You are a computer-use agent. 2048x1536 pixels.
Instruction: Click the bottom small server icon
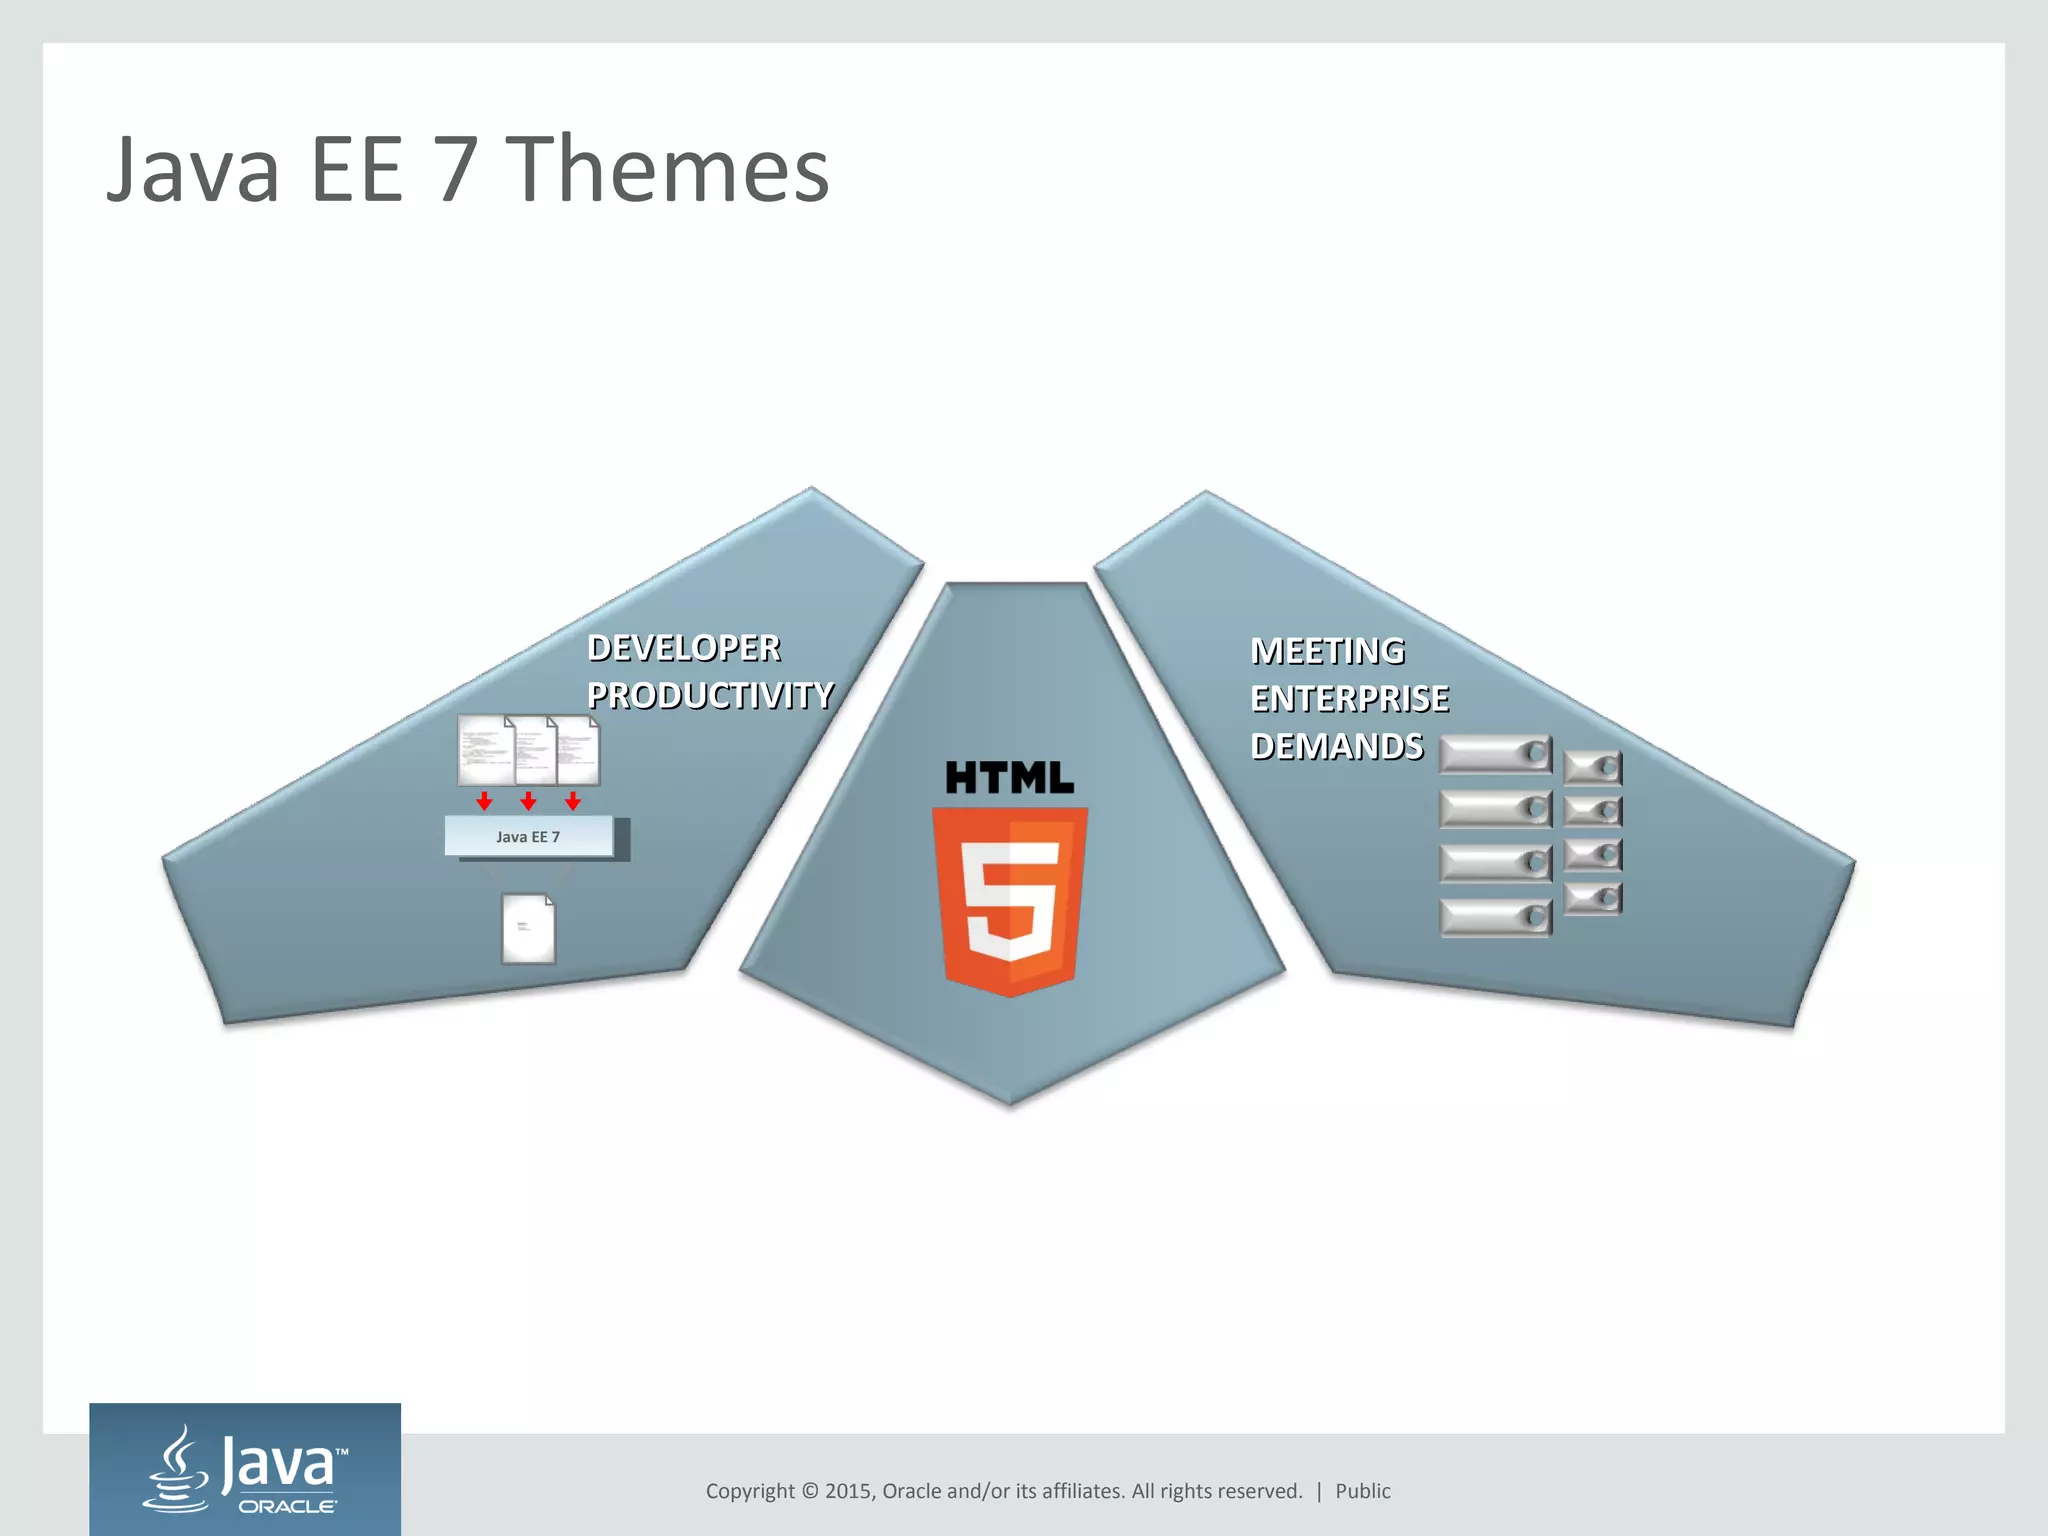click(1592, 899)
